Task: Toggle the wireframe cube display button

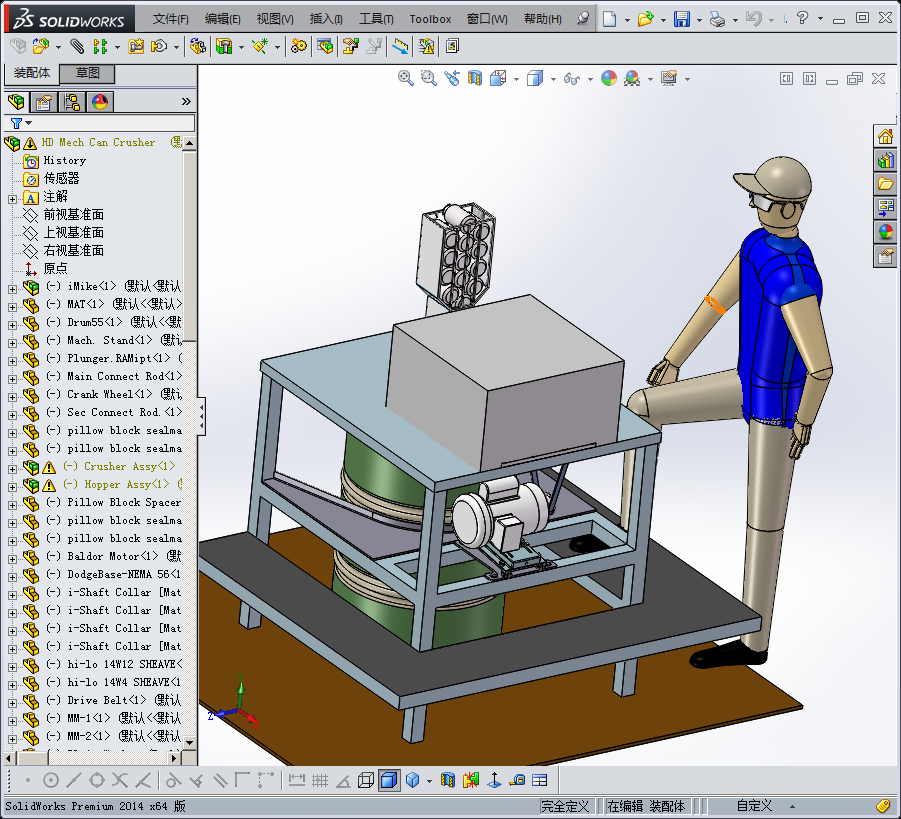Action: tap(366, 780)
